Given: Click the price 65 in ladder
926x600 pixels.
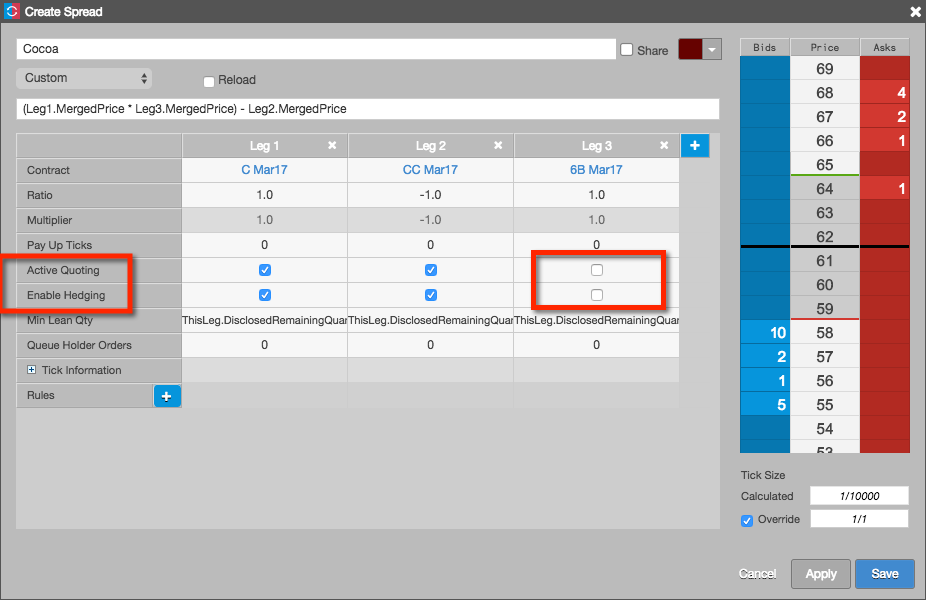Looking at the screenshot, I should [x=824, y=164].
